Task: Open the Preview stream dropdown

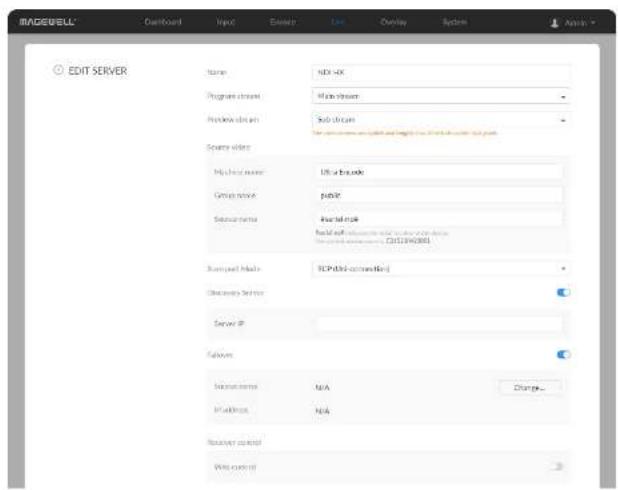Action: (441, 120)
